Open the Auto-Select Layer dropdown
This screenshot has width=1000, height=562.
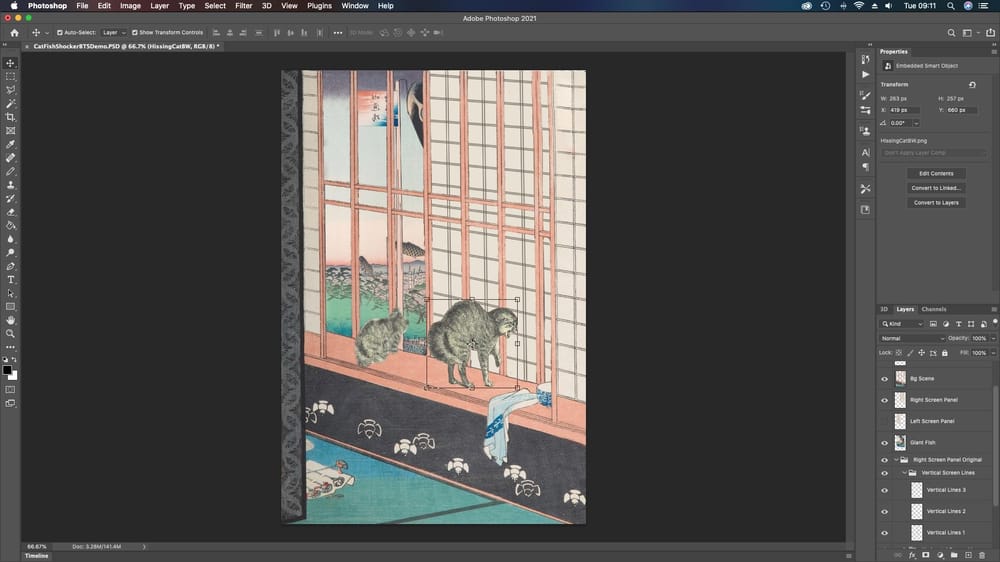pos(114,33)
